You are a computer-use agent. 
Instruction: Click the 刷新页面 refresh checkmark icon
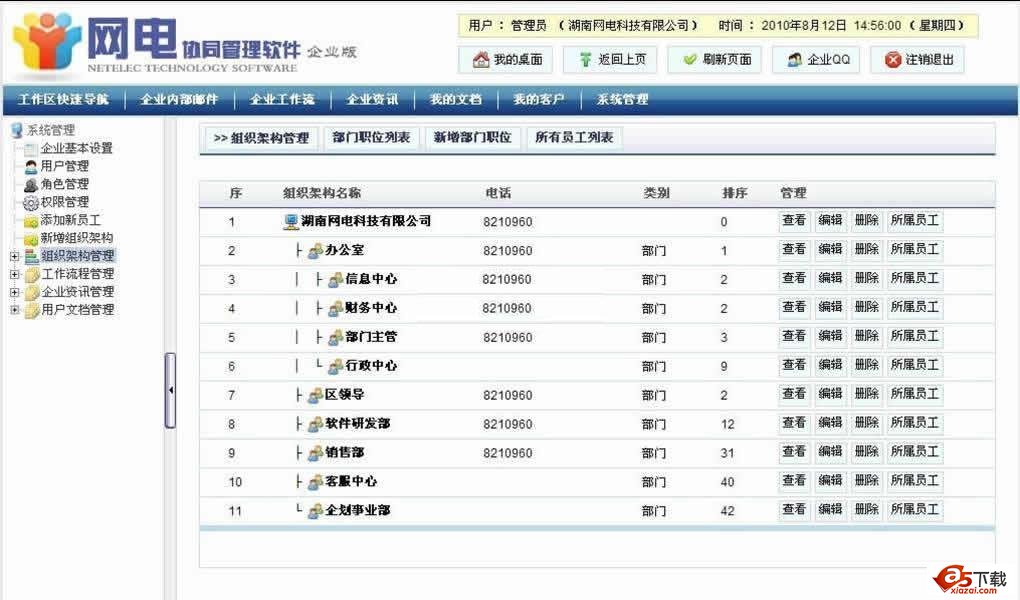(689, 60)
